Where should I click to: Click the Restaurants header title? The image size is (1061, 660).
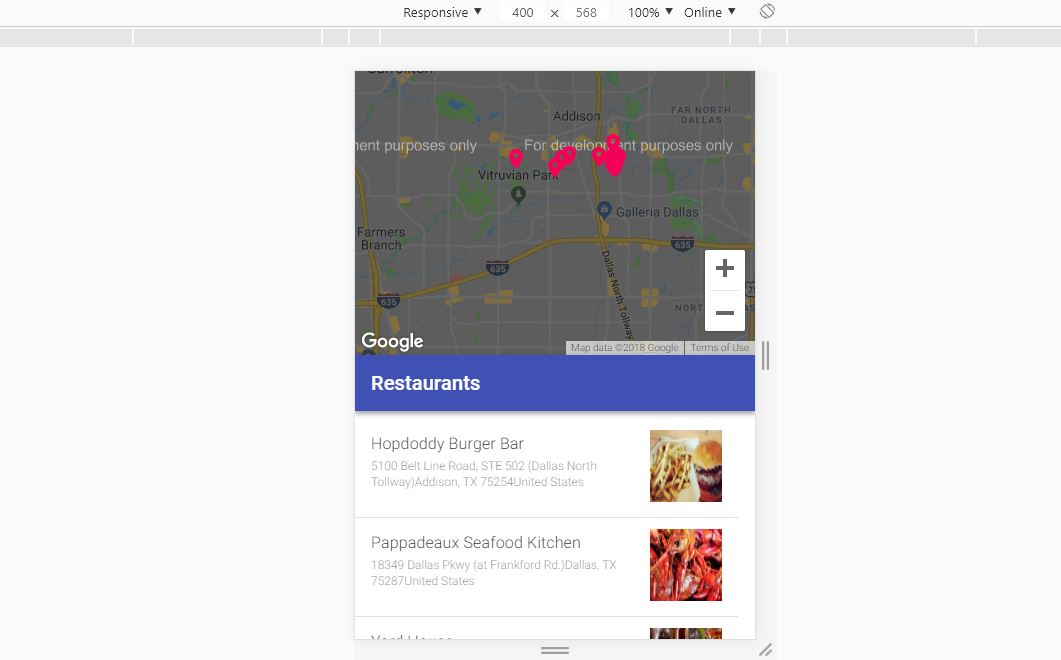click(426, 383)
